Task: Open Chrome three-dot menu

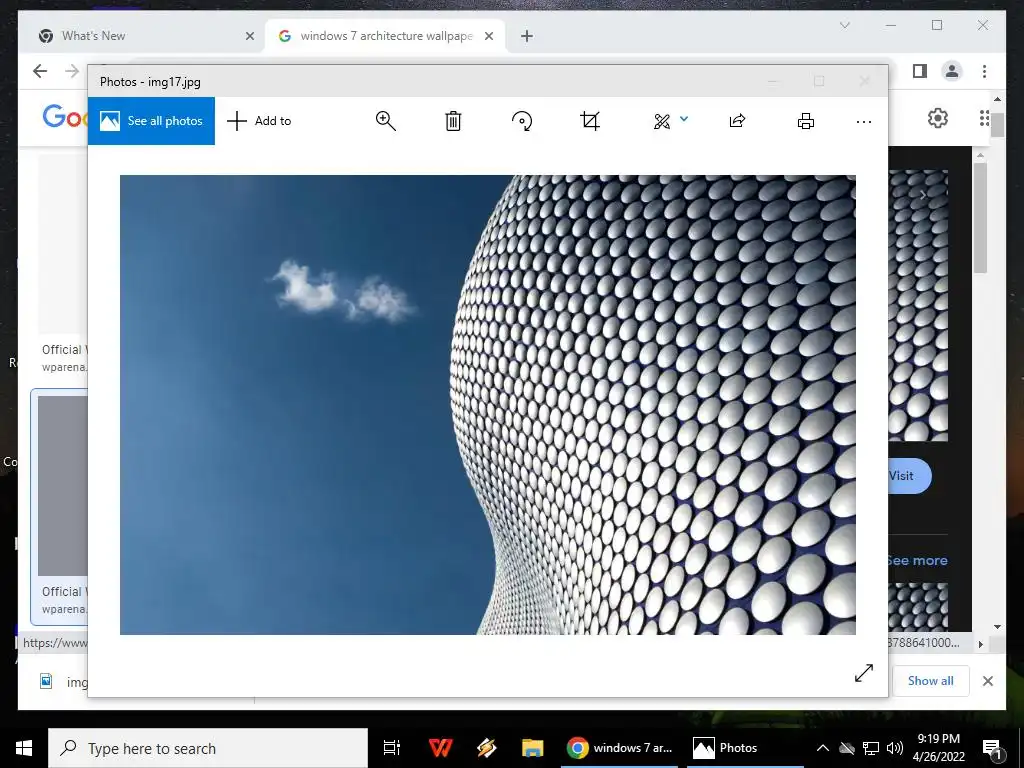Action: coord(984,71)
